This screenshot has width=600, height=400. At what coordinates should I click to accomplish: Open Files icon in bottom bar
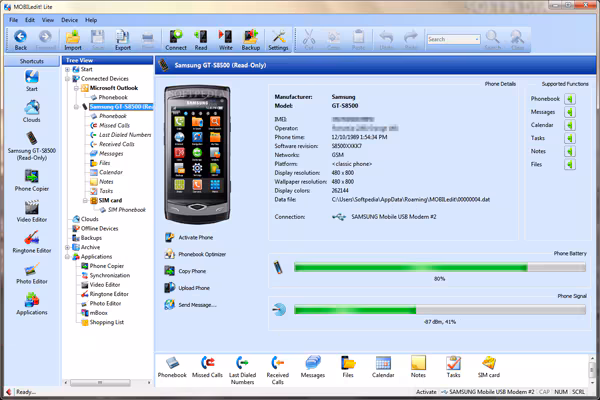tap(348, 367)
